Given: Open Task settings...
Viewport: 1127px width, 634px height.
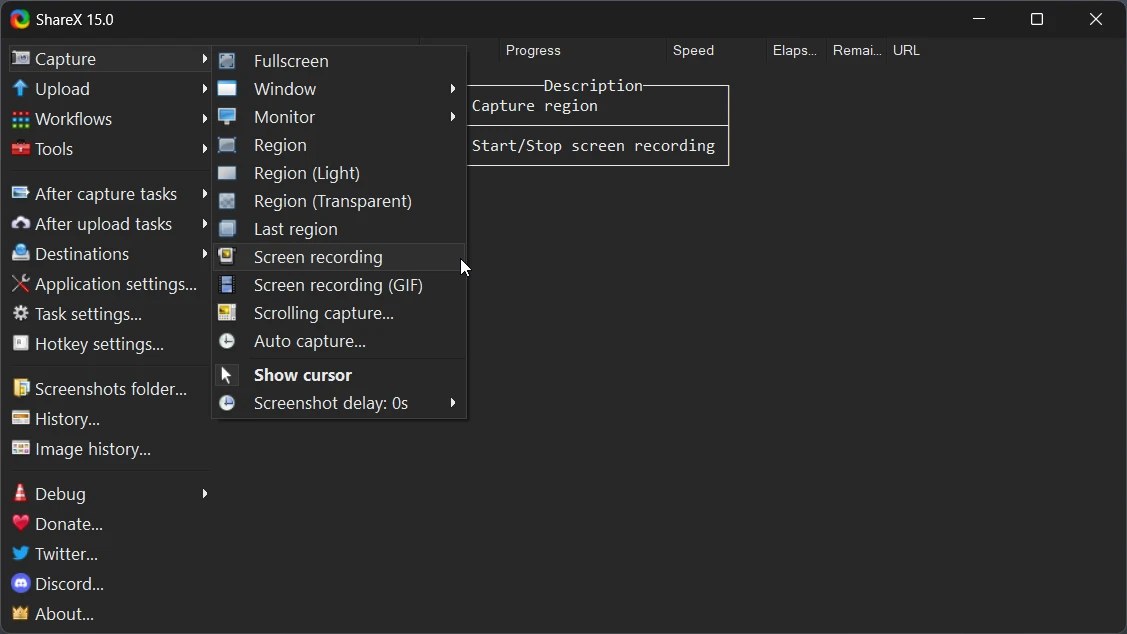Looking at the screenshot, I should pyautogui.click(x=109, y=314).
